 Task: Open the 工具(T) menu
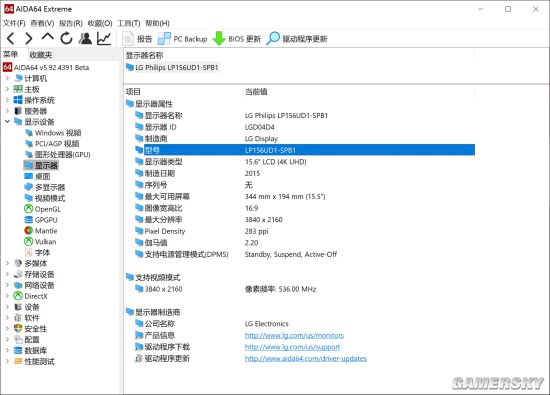pyautogui.click(x=129, y=23)
